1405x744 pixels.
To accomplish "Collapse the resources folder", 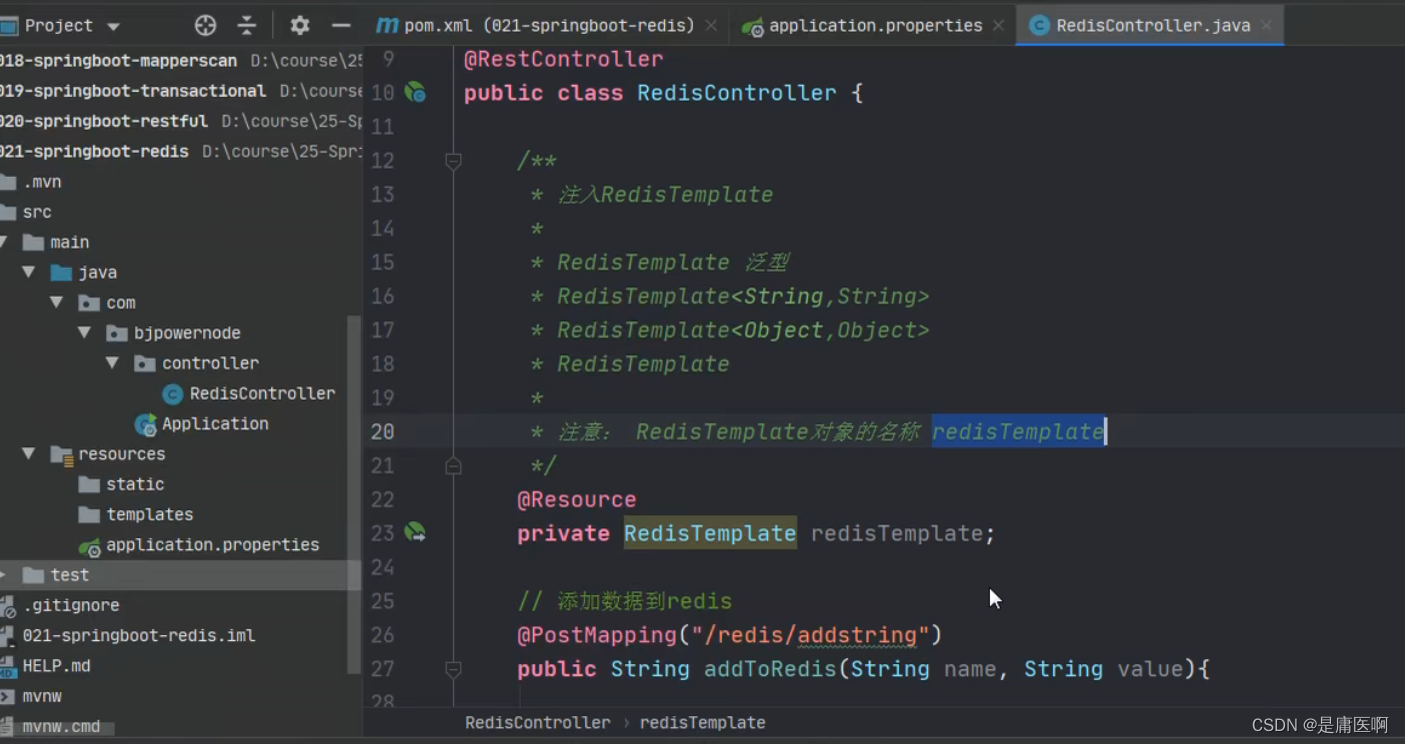I will tap(29, 453).
